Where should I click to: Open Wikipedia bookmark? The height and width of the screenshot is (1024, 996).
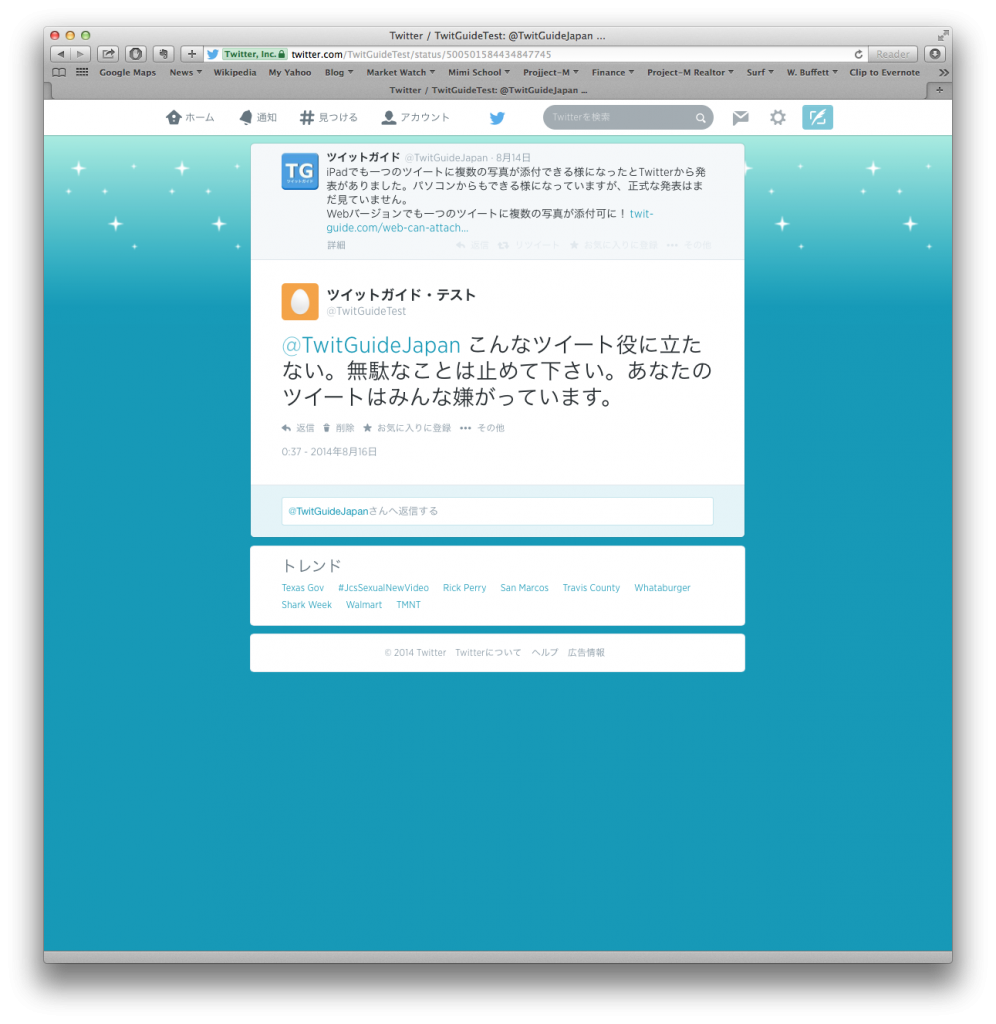tap(234, 72)
